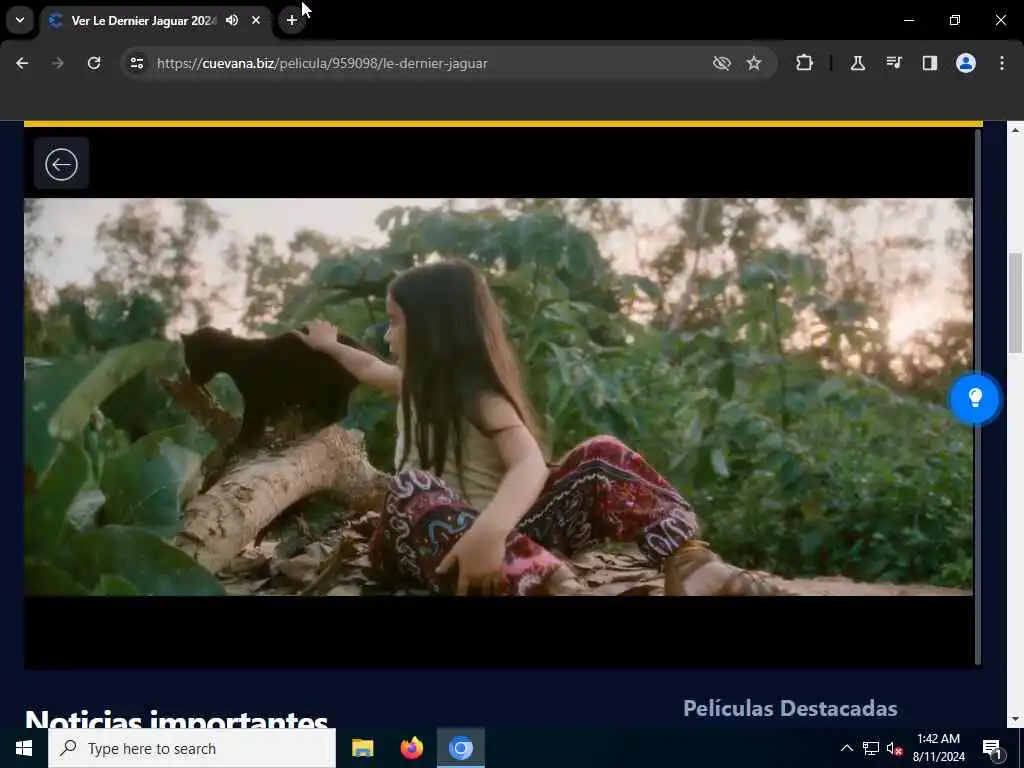
Task: Open File Explorer from the taskbar
Action: (362, 748)
